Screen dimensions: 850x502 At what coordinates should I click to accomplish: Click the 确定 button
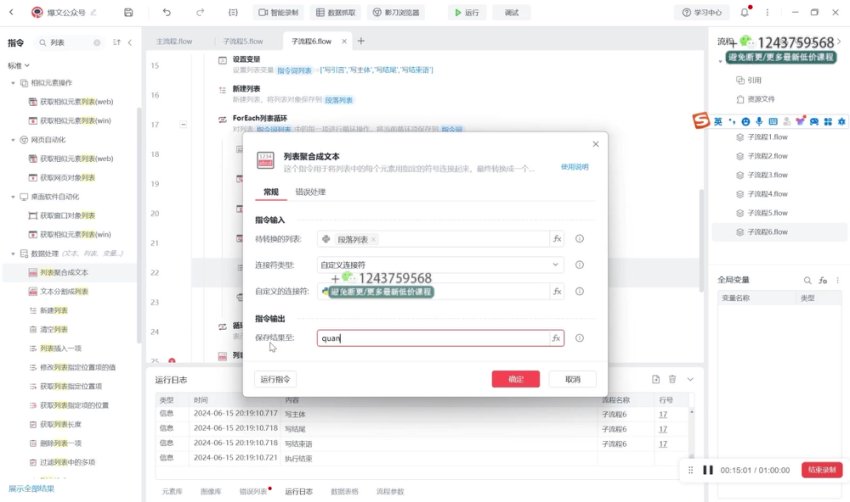[516, 379]
